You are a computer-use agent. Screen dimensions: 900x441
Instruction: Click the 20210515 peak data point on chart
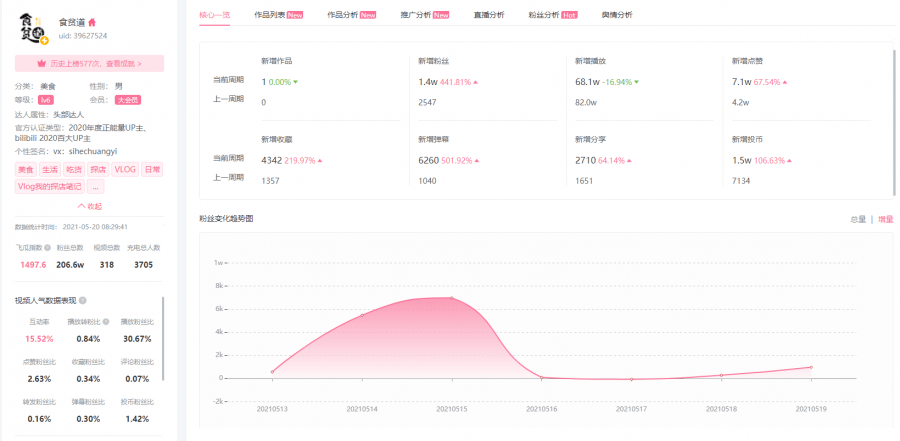(x=452, y=298)
